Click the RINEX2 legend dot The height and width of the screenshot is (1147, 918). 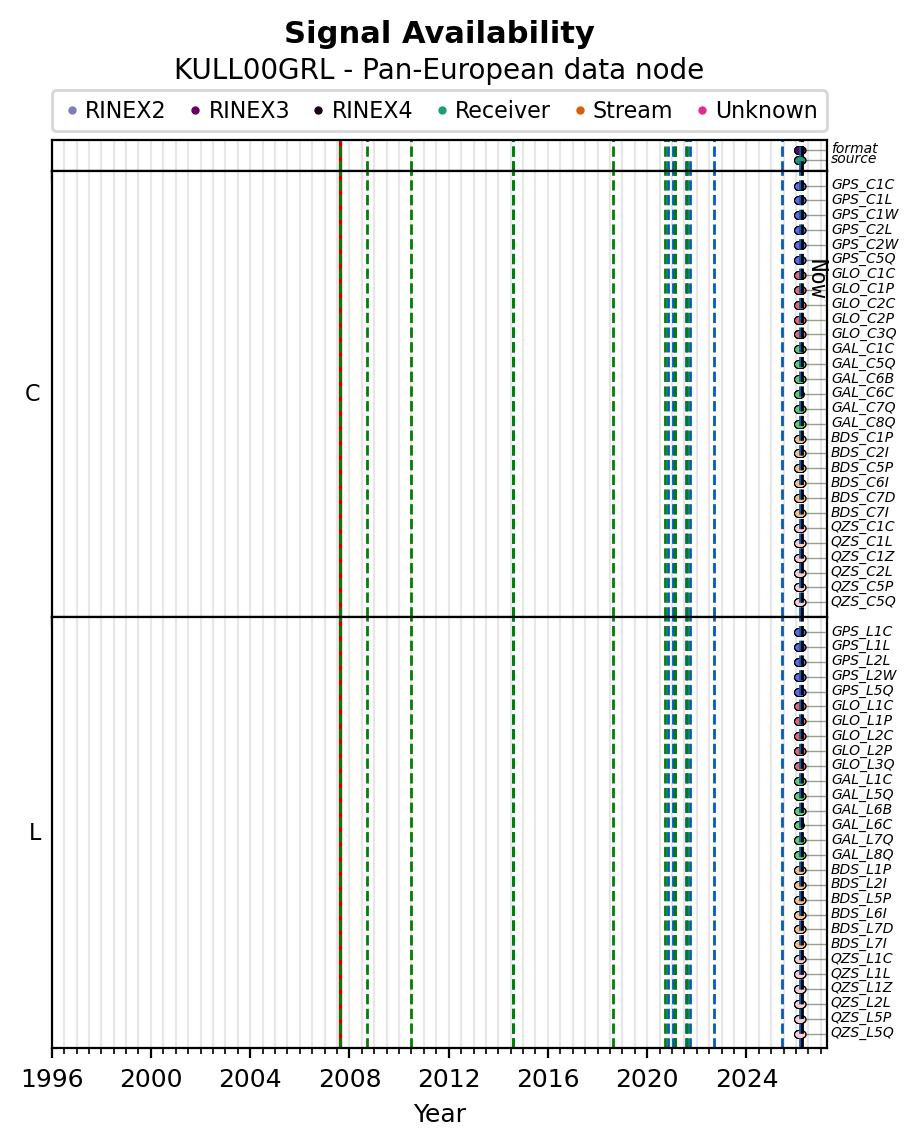tap(72, 111)
